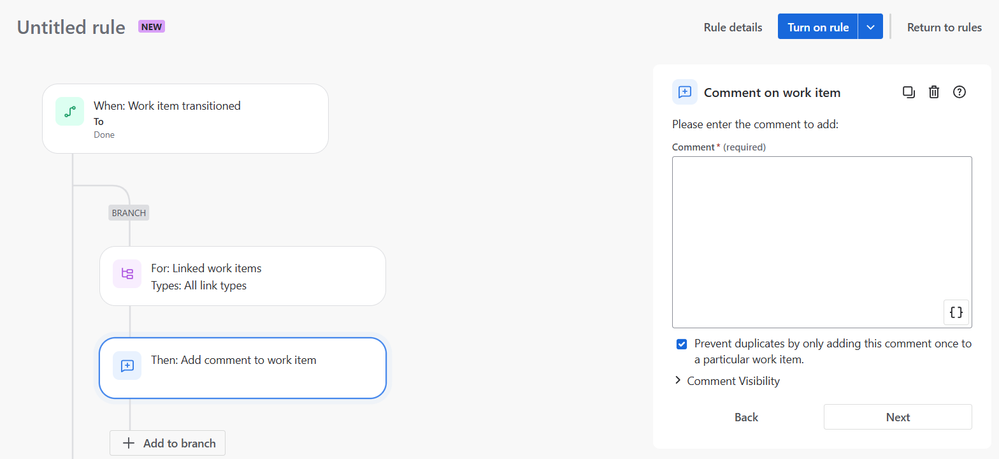Click the work item transitioned trigger icon
This screenshot has width=999, height=459.
(x=69, y=113)
